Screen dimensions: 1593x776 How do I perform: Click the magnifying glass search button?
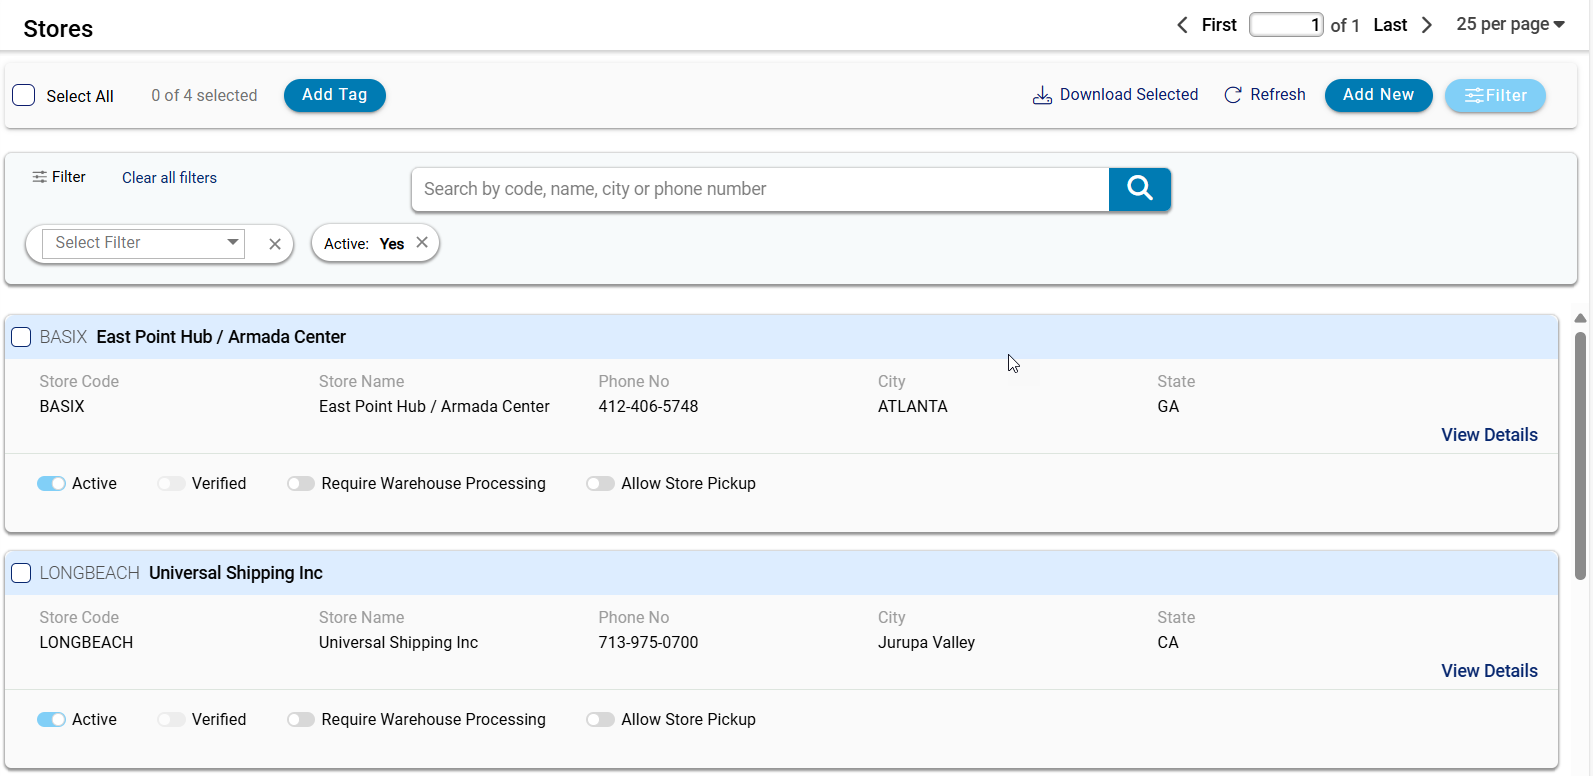pyautogui.click(x=1139, y=189)
